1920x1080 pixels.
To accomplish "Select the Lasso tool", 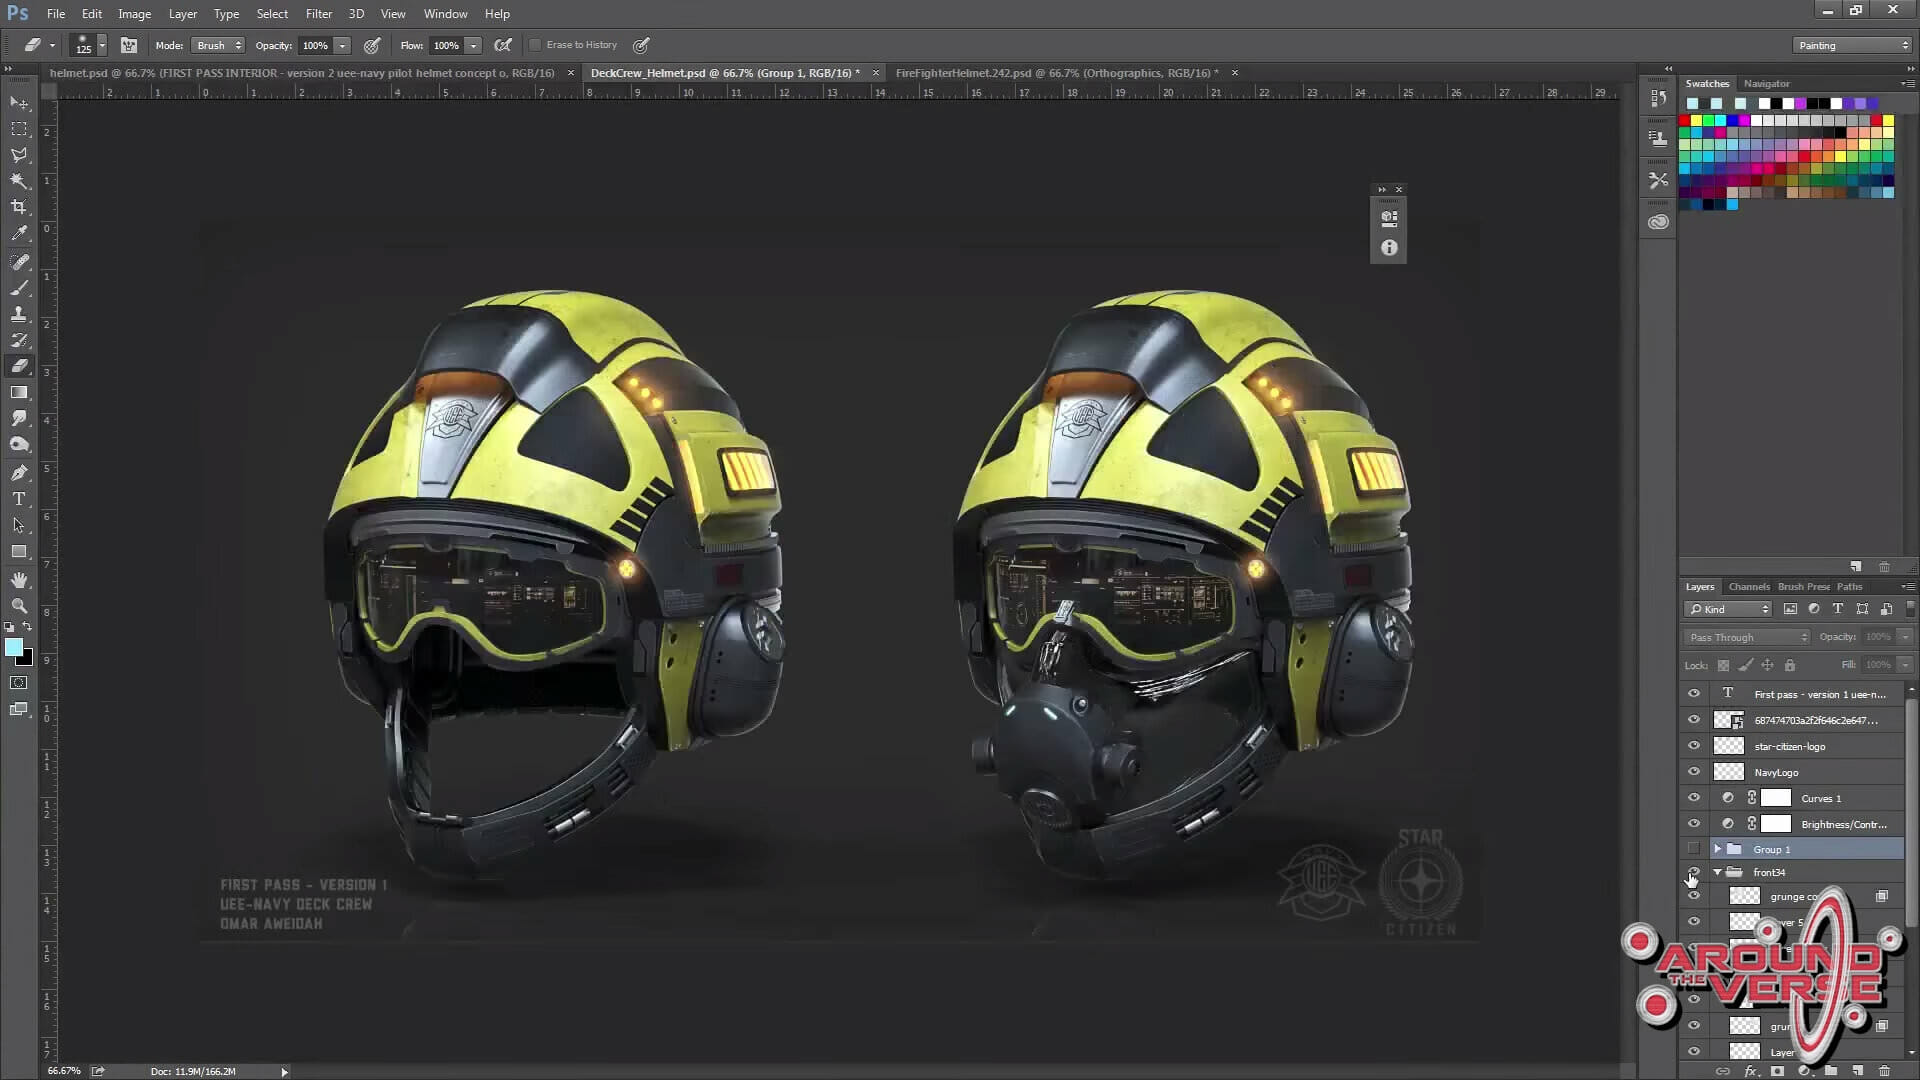I will pos(19,155).
